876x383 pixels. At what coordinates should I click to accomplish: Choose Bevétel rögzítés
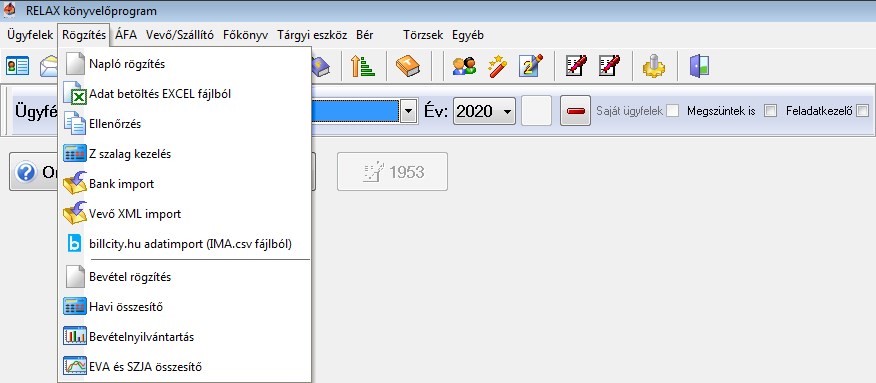pyautogui.click(x=184, y=277)
